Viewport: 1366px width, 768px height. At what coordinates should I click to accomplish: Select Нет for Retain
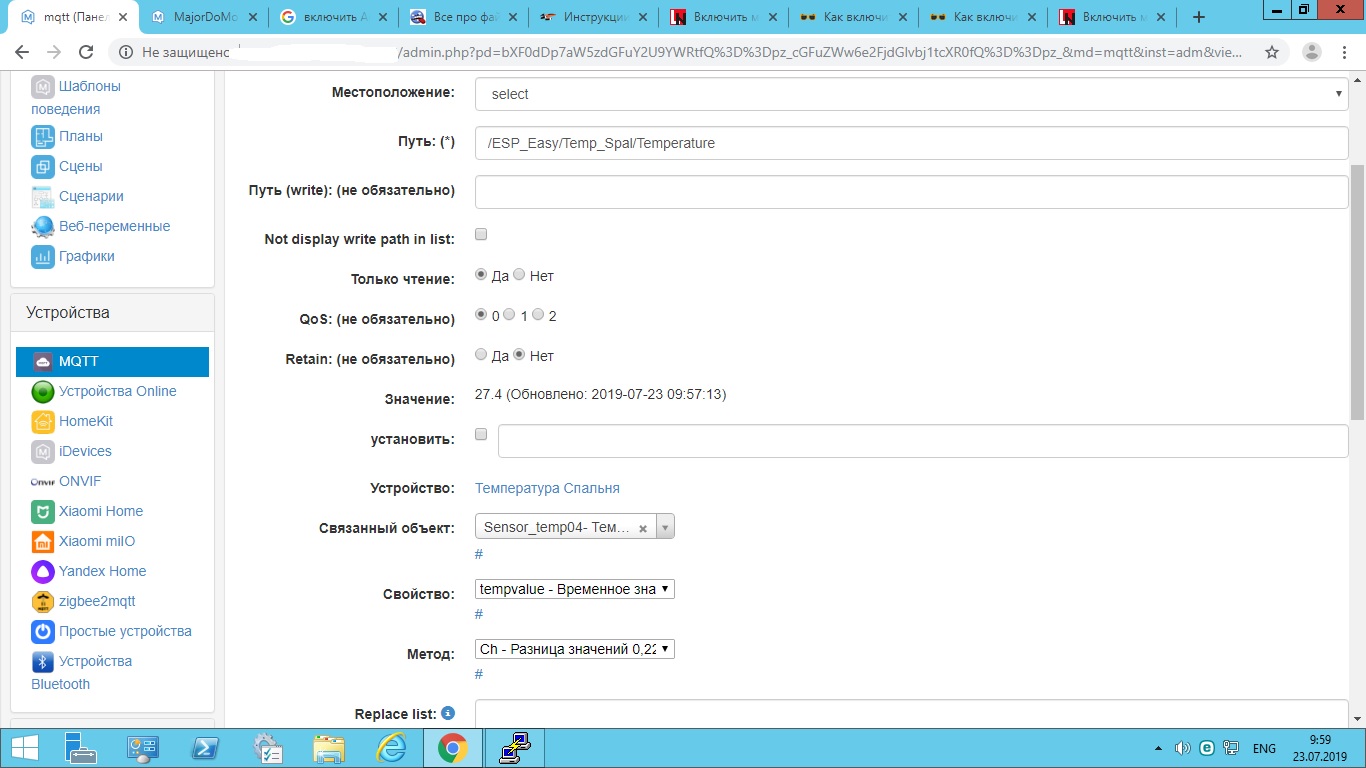point(519,354)
